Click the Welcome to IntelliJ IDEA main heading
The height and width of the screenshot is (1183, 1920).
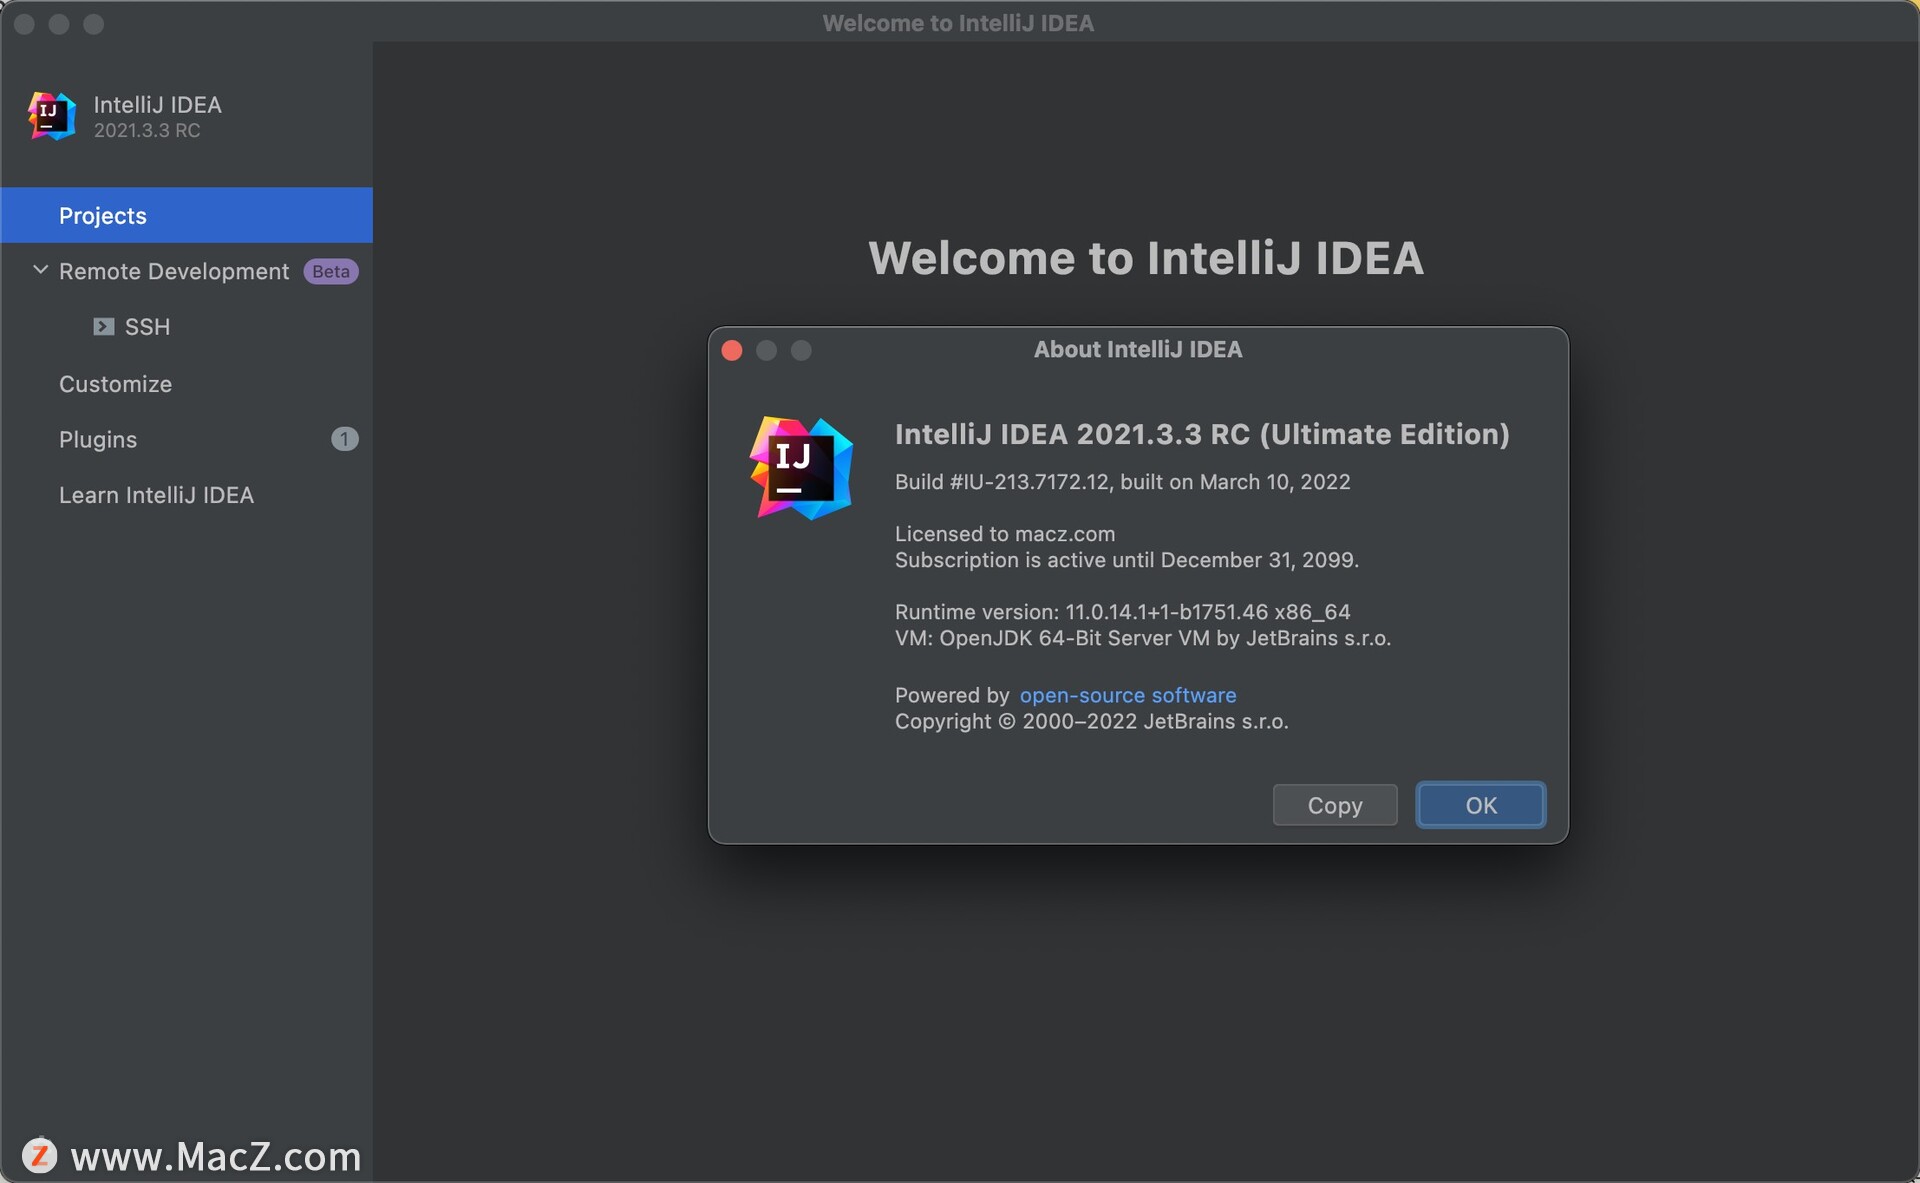pyautogui.click(x=1146, y=258)
